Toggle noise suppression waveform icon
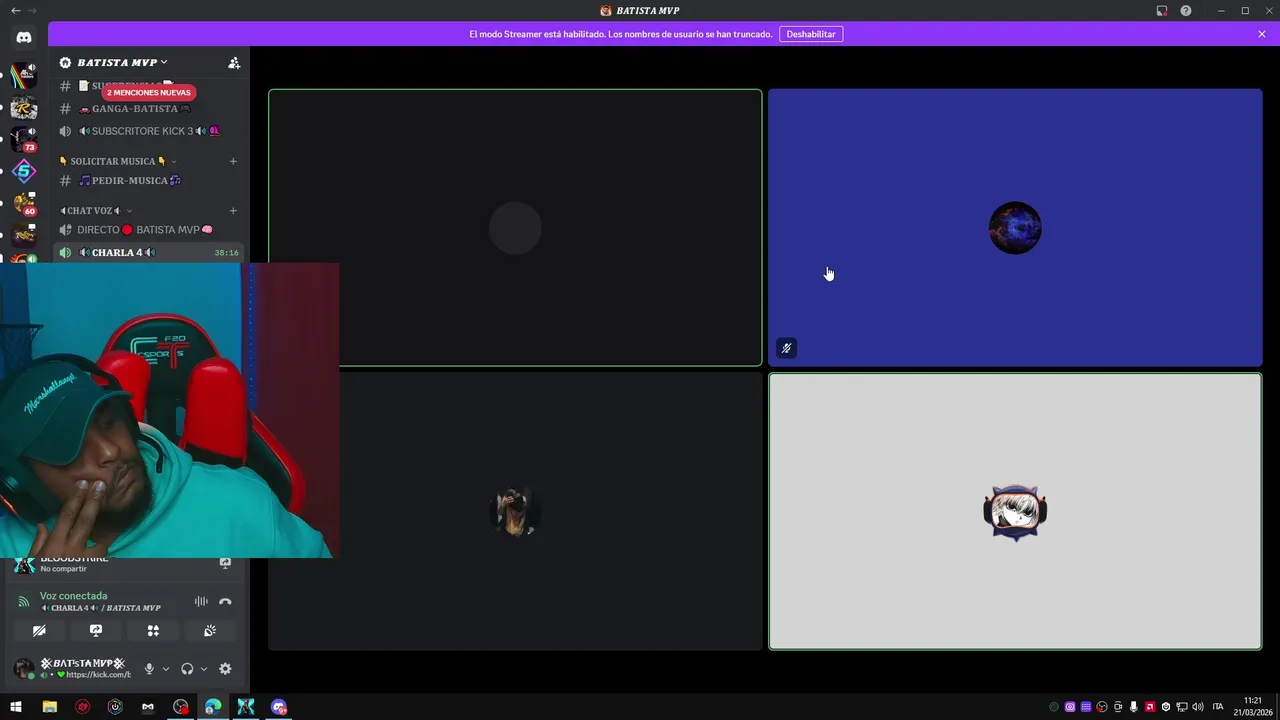The height and width of the screenshot is (720, 1280). (x=201, y=601)
